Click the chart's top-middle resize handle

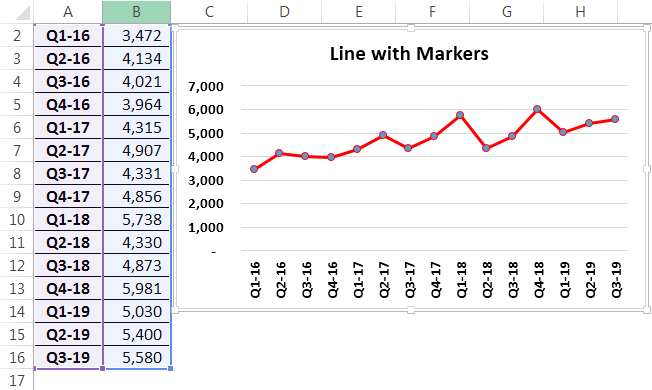coord(411,28)
